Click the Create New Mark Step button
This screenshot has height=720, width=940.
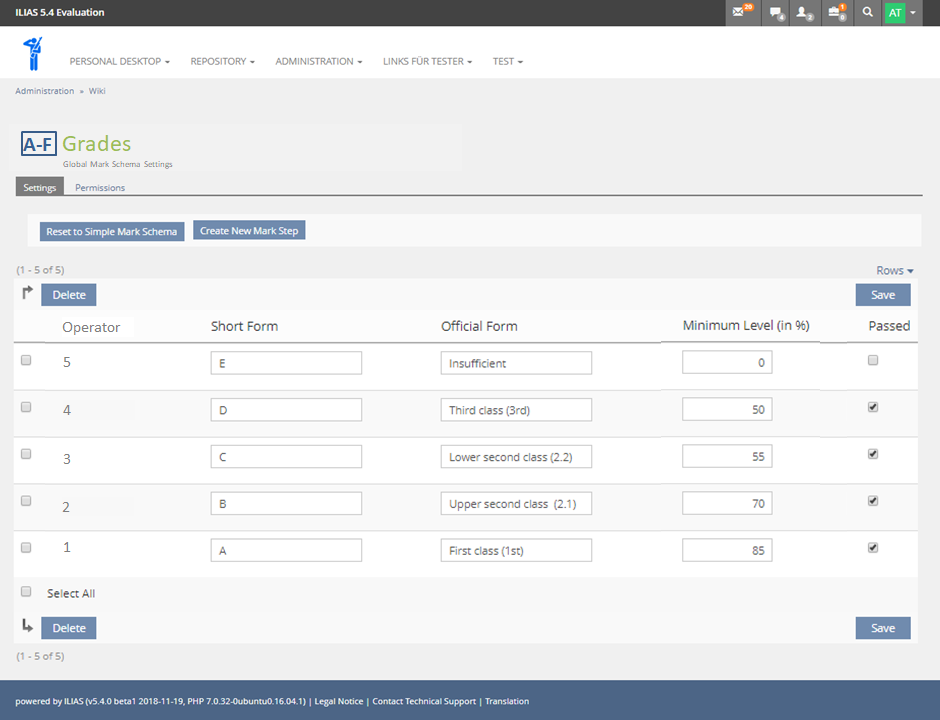(x=249, y=231)
